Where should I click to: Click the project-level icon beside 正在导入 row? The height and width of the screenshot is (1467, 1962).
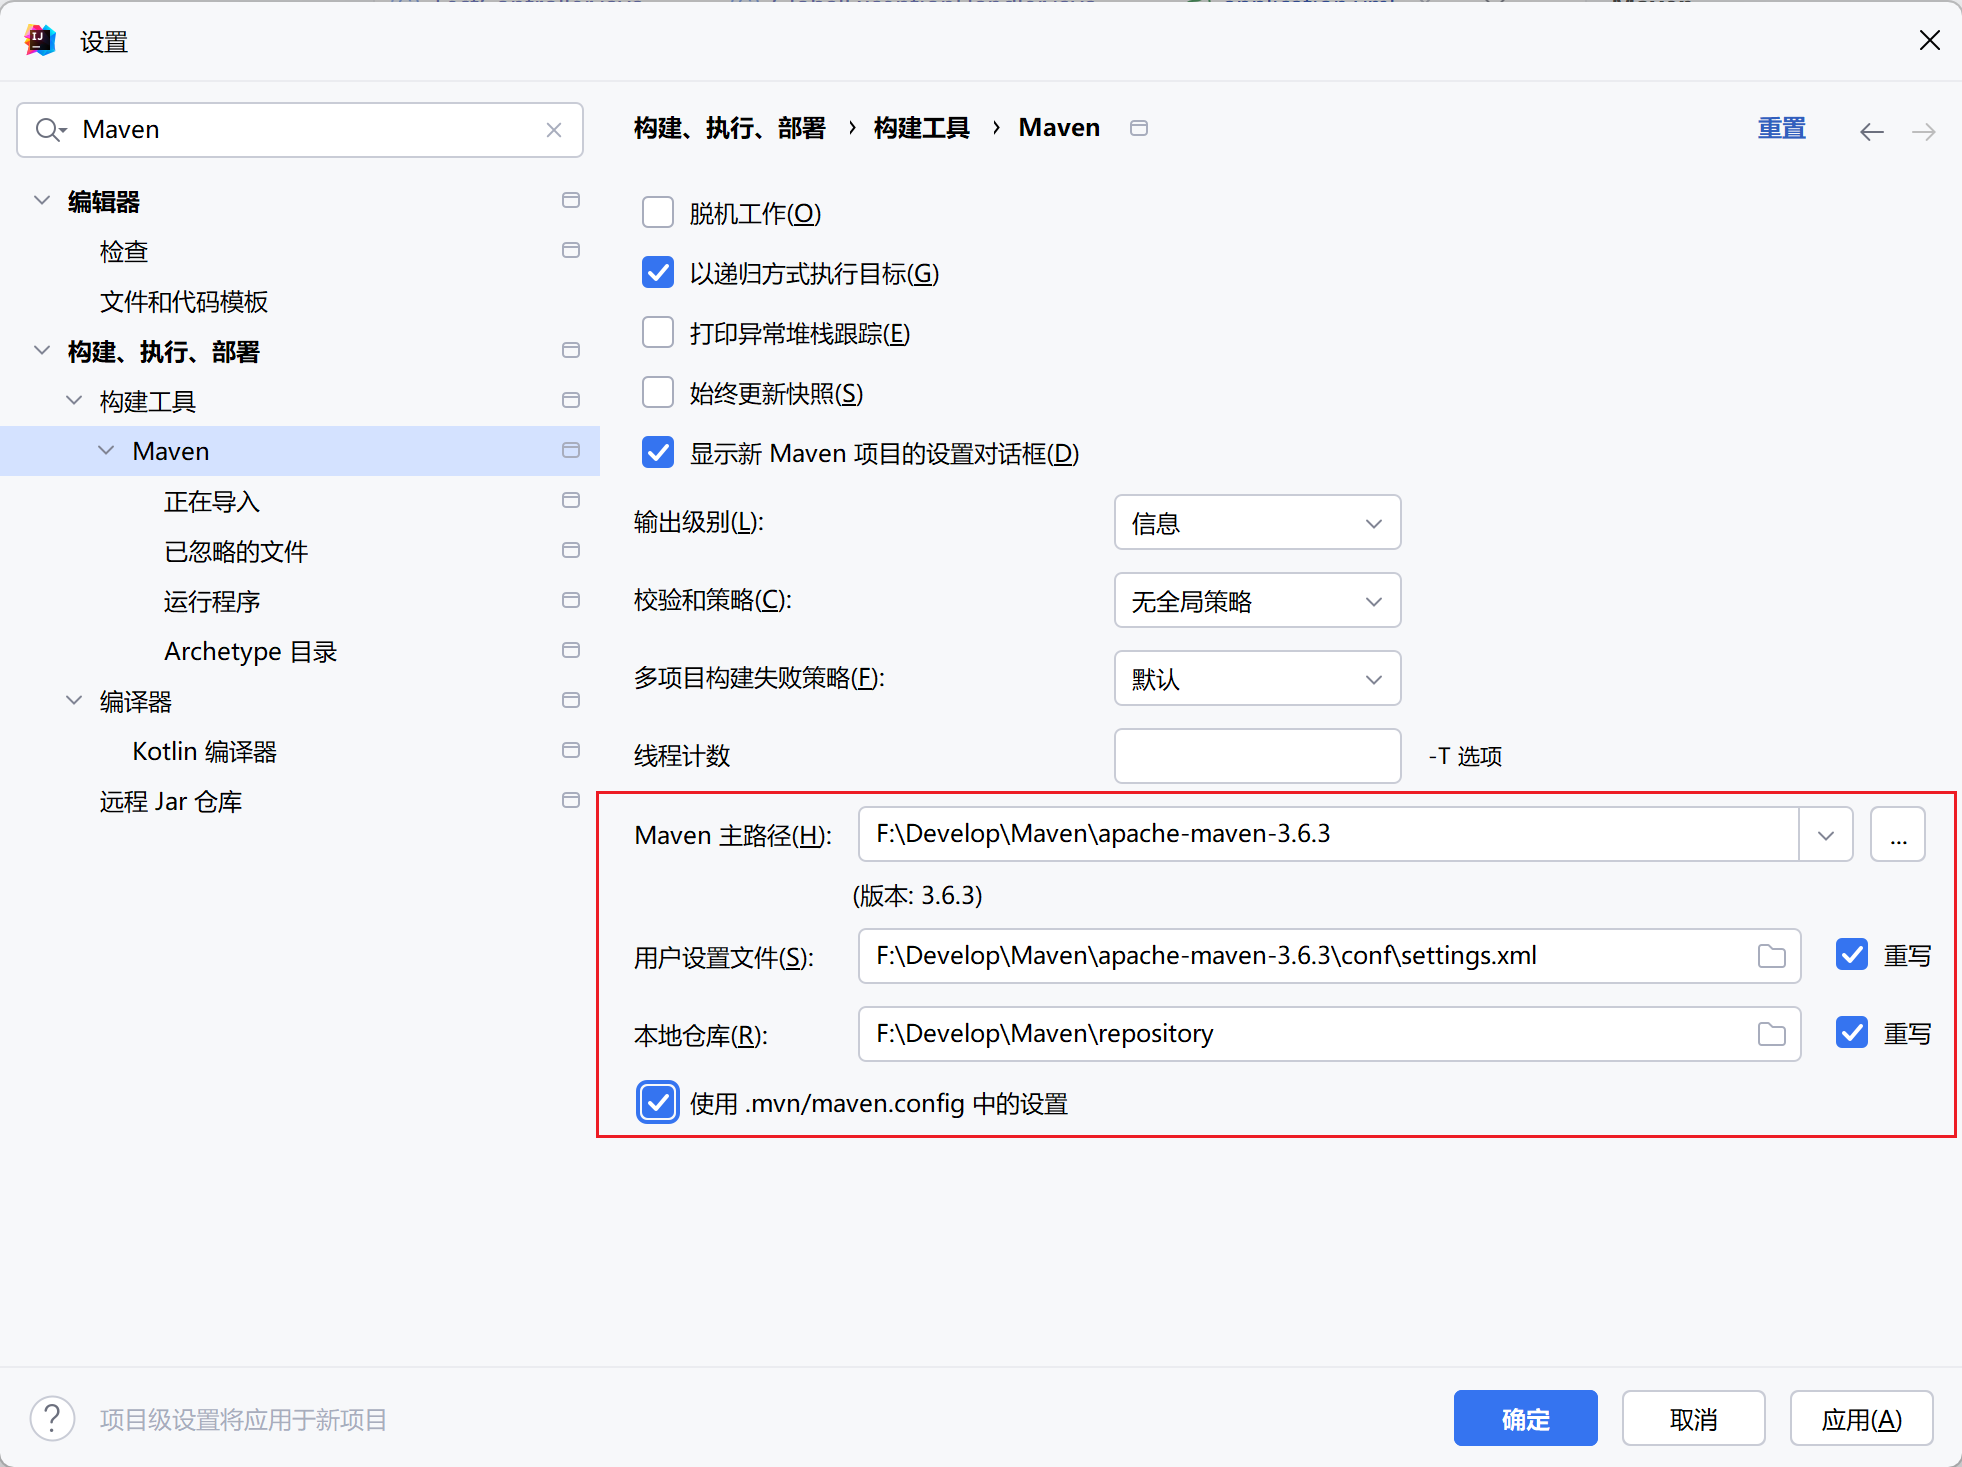tap(571, 500)
